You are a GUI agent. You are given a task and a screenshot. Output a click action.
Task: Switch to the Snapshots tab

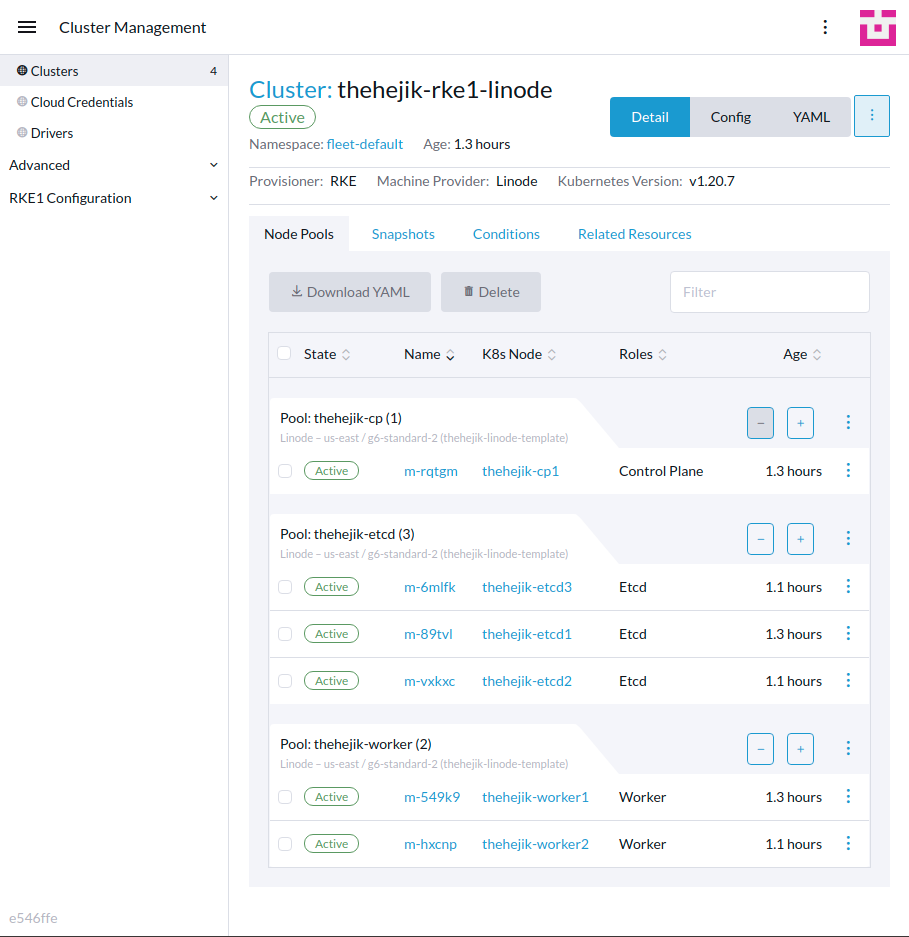point(403,234)
